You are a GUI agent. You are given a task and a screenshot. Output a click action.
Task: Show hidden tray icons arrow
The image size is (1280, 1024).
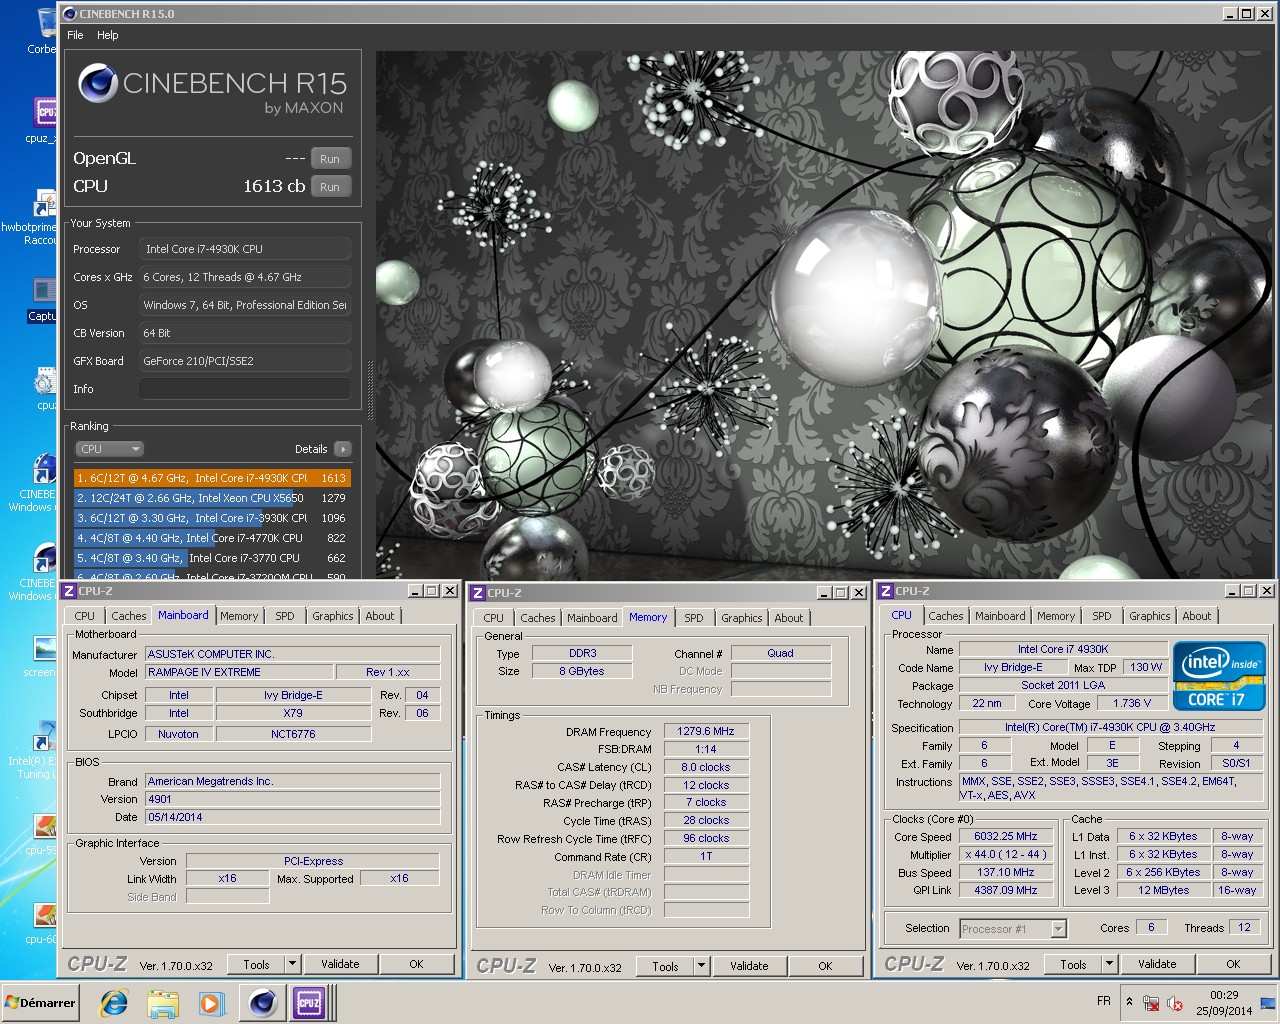pyautogui.click(x=1129, y=1002)
